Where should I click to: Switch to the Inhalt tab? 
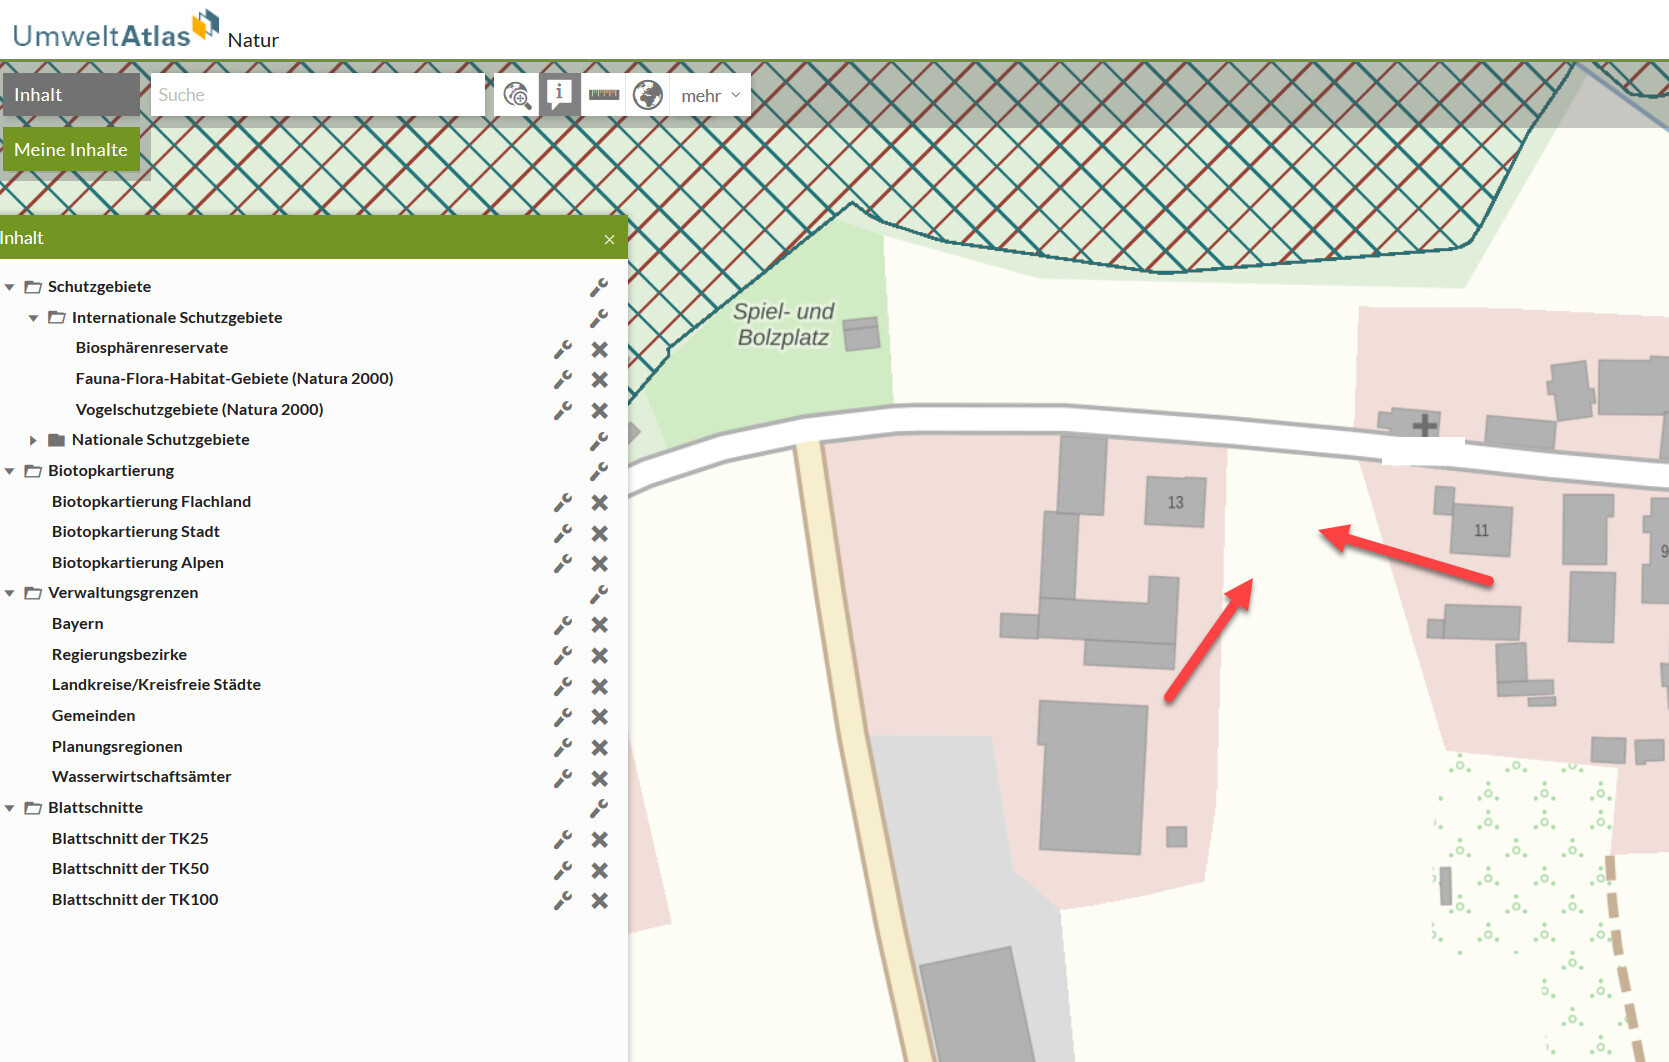(70, 95)
